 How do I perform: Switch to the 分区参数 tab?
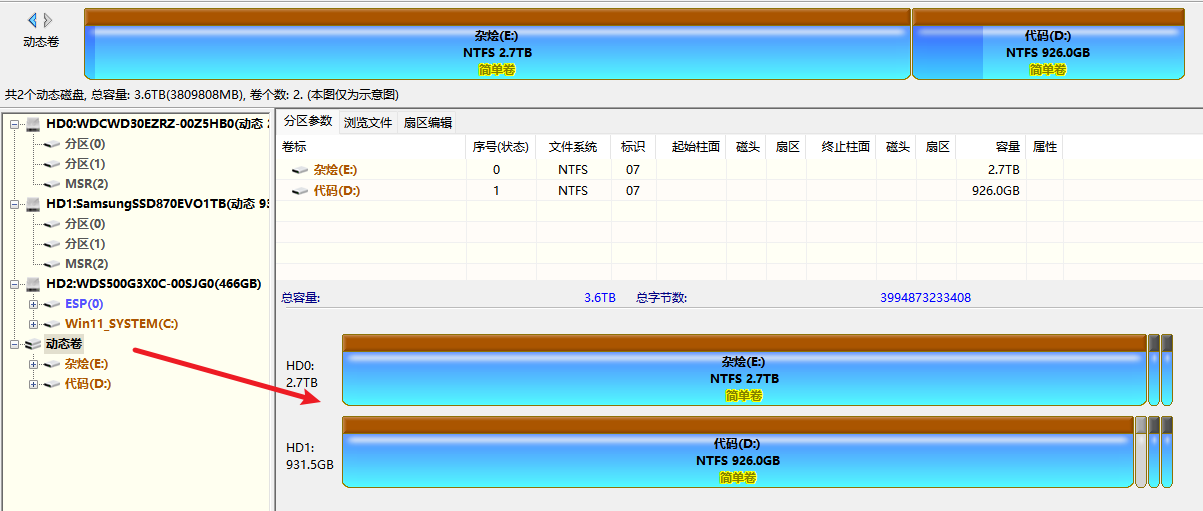click(307, 121)
